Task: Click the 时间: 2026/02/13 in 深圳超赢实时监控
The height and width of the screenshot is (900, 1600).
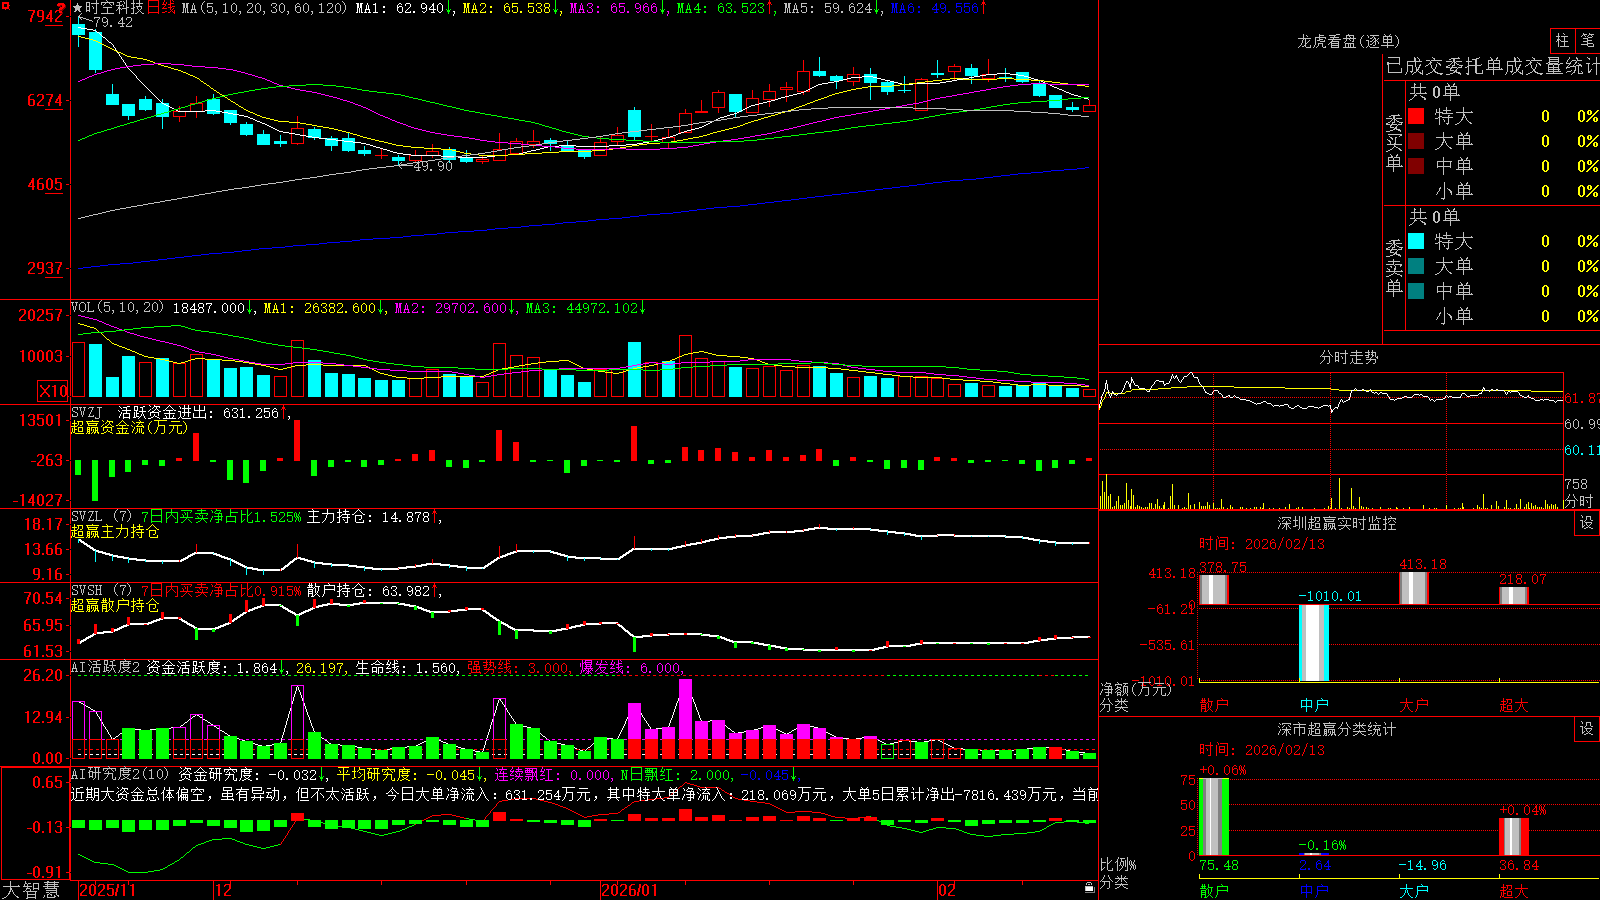Action: coord(1262,544)
